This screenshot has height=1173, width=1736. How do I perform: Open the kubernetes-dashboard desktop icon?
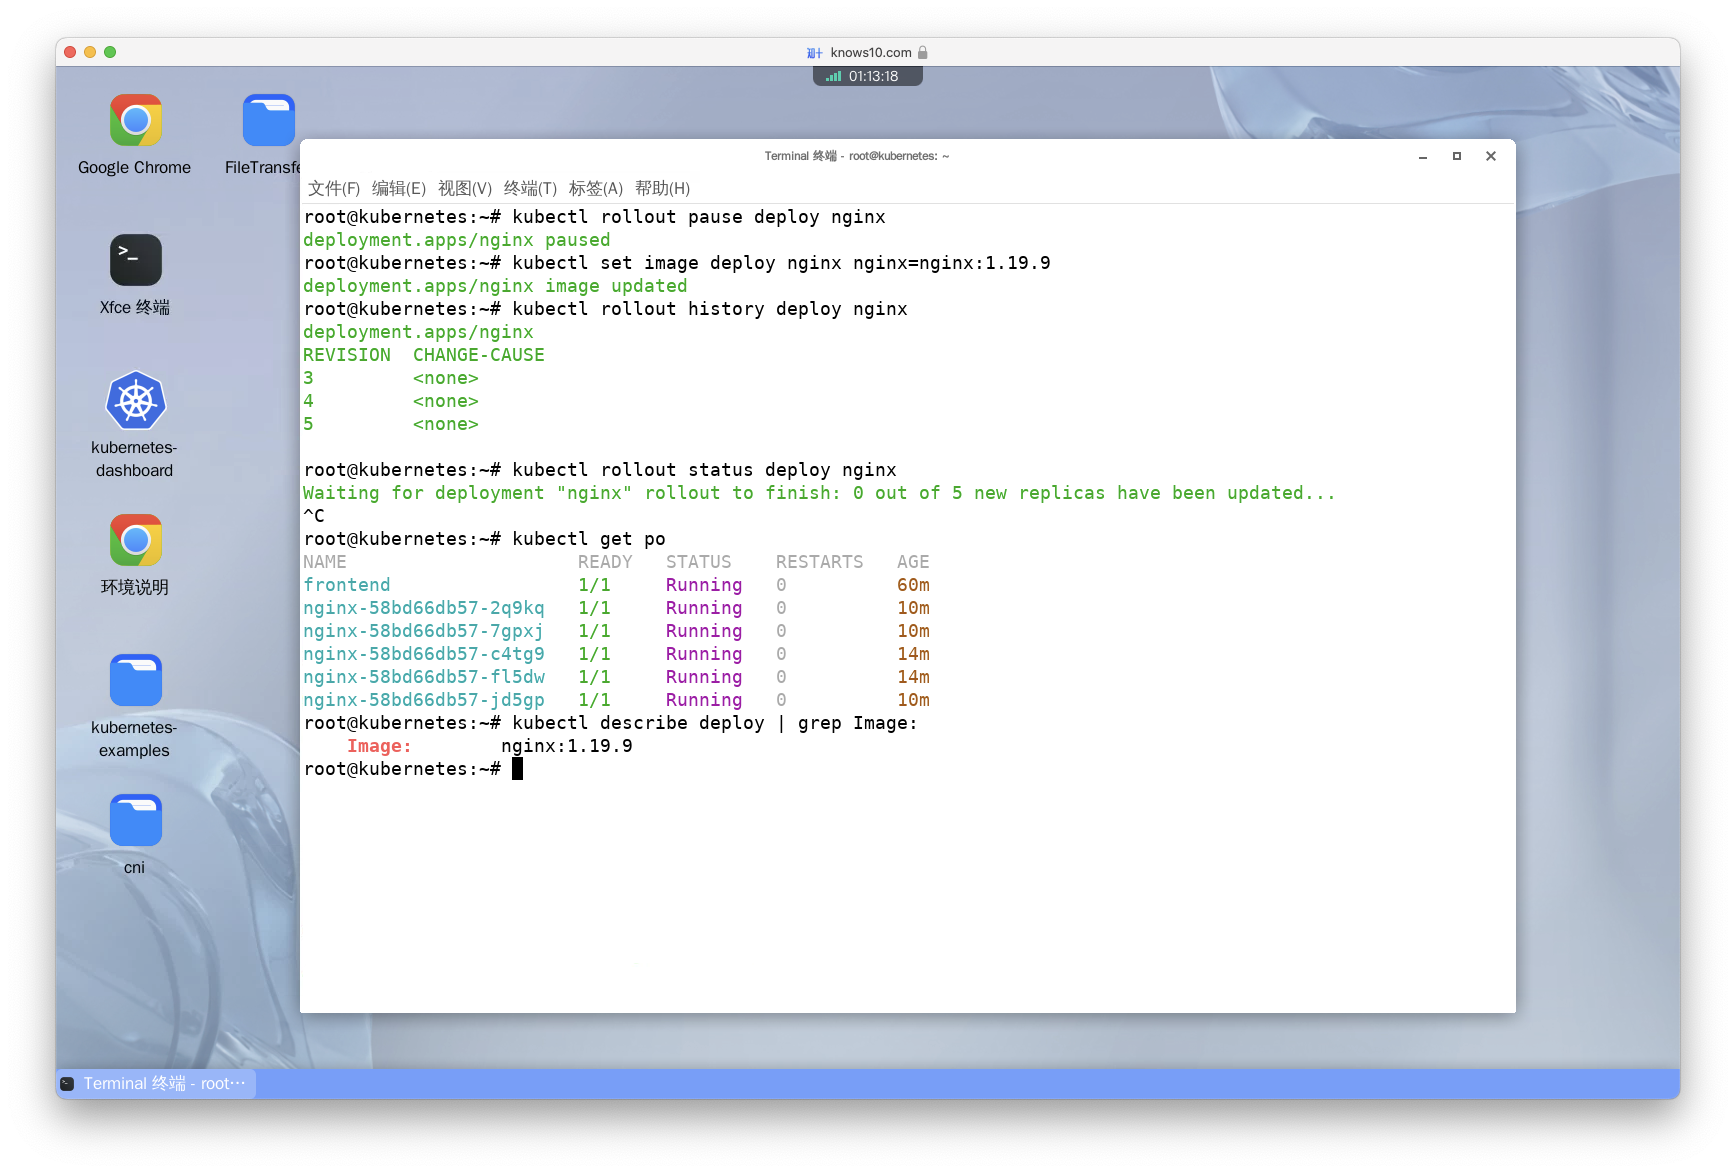(x=135, y=401)
